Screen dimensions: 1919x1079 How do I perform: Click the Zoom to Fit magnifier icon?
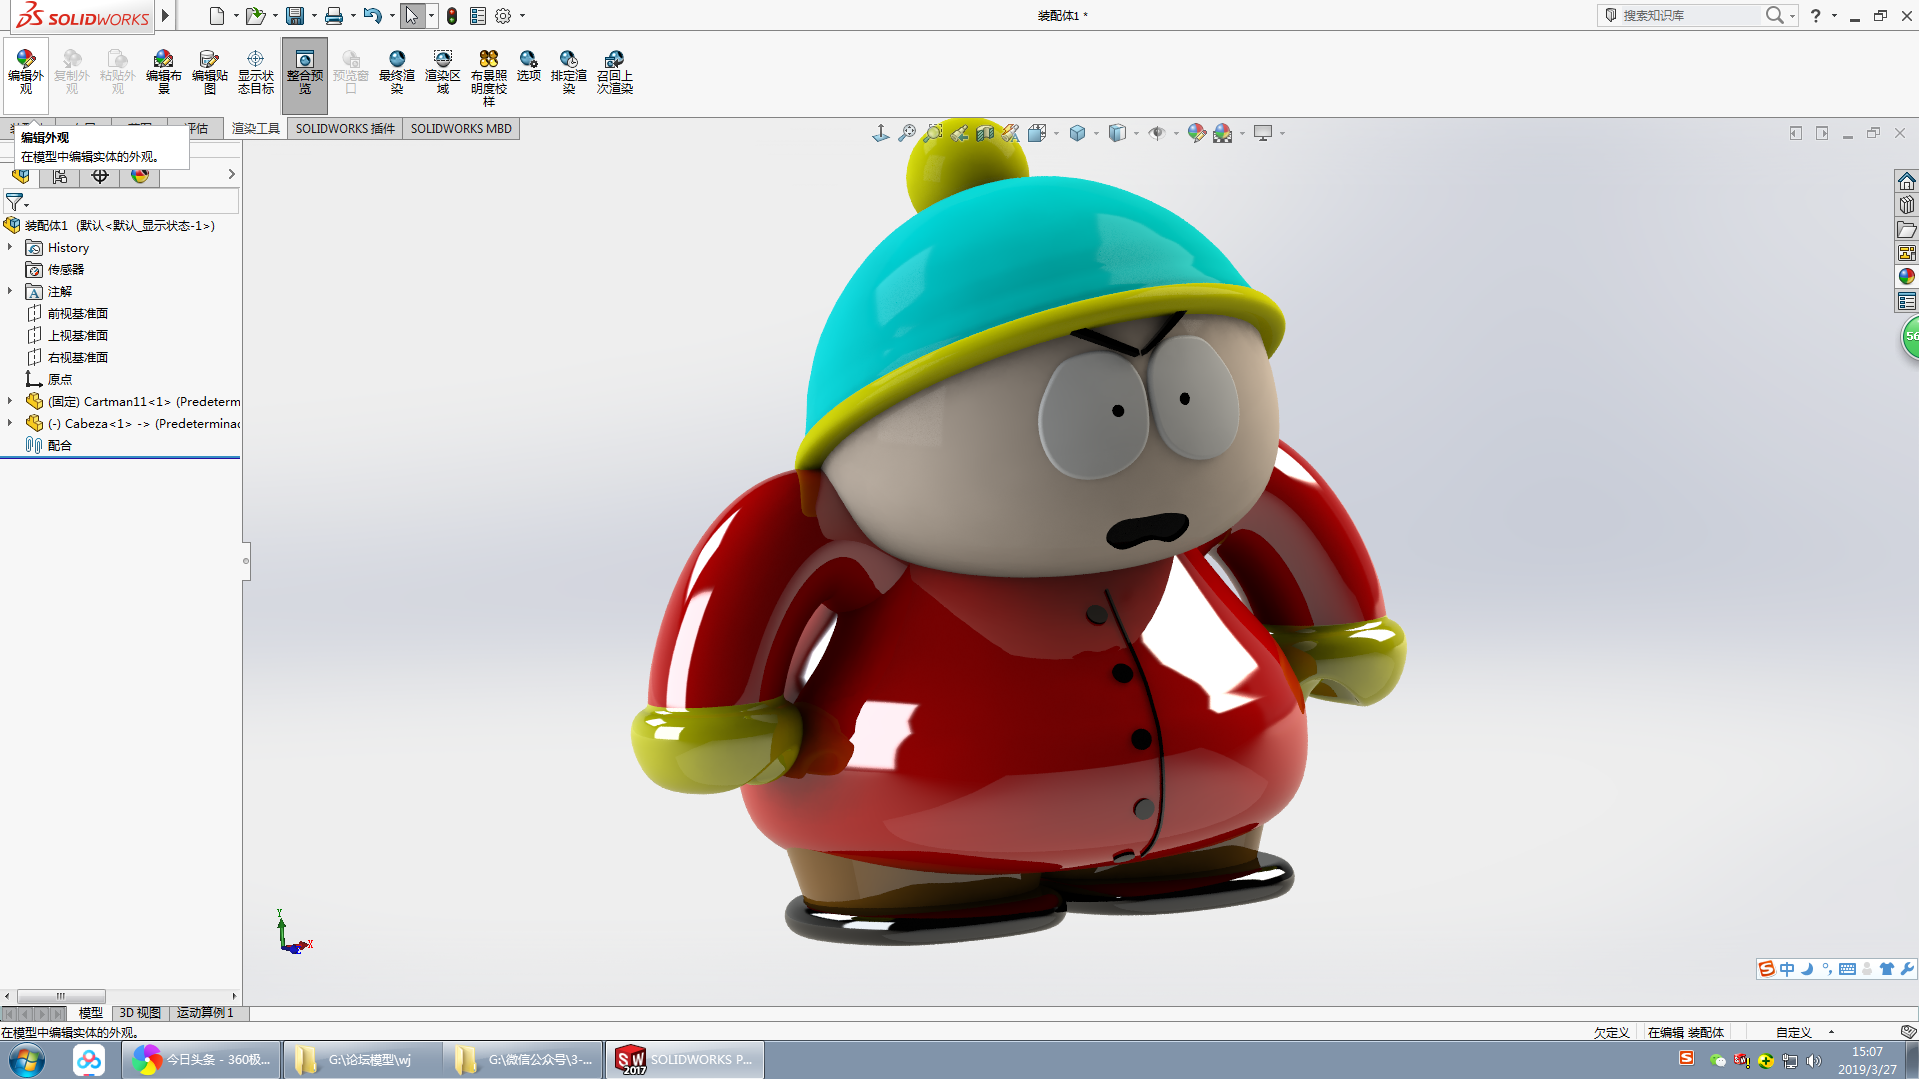tap(907, 133)
